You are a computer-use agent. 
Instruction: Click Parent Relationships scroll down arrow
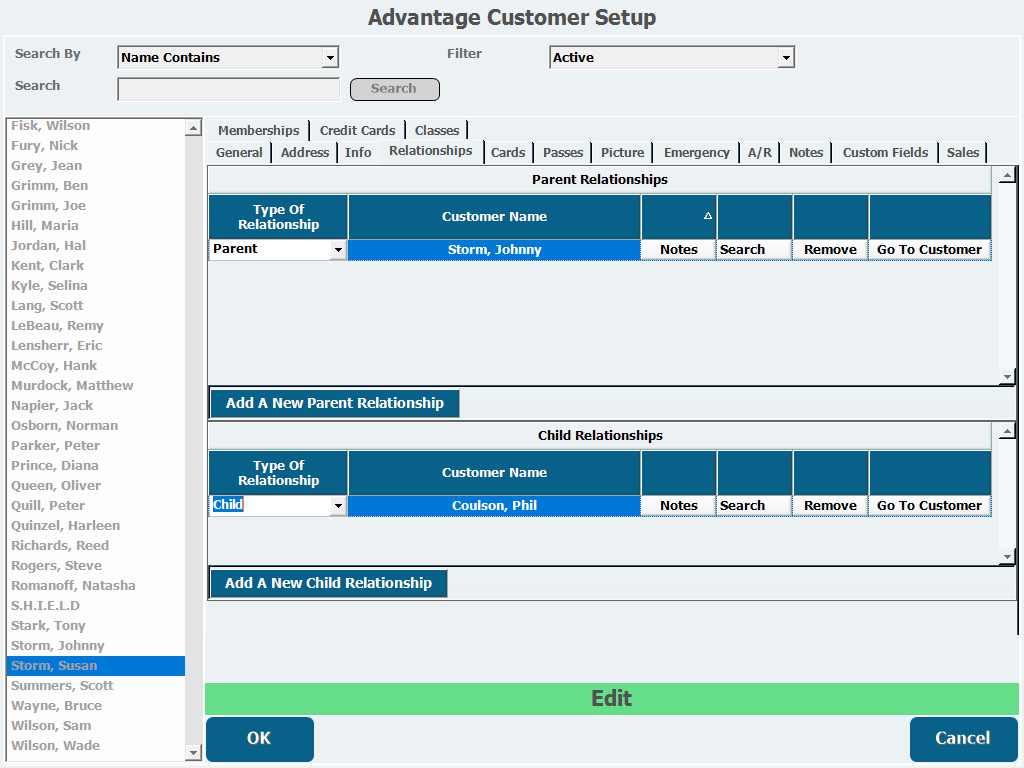click(1007, 377)
